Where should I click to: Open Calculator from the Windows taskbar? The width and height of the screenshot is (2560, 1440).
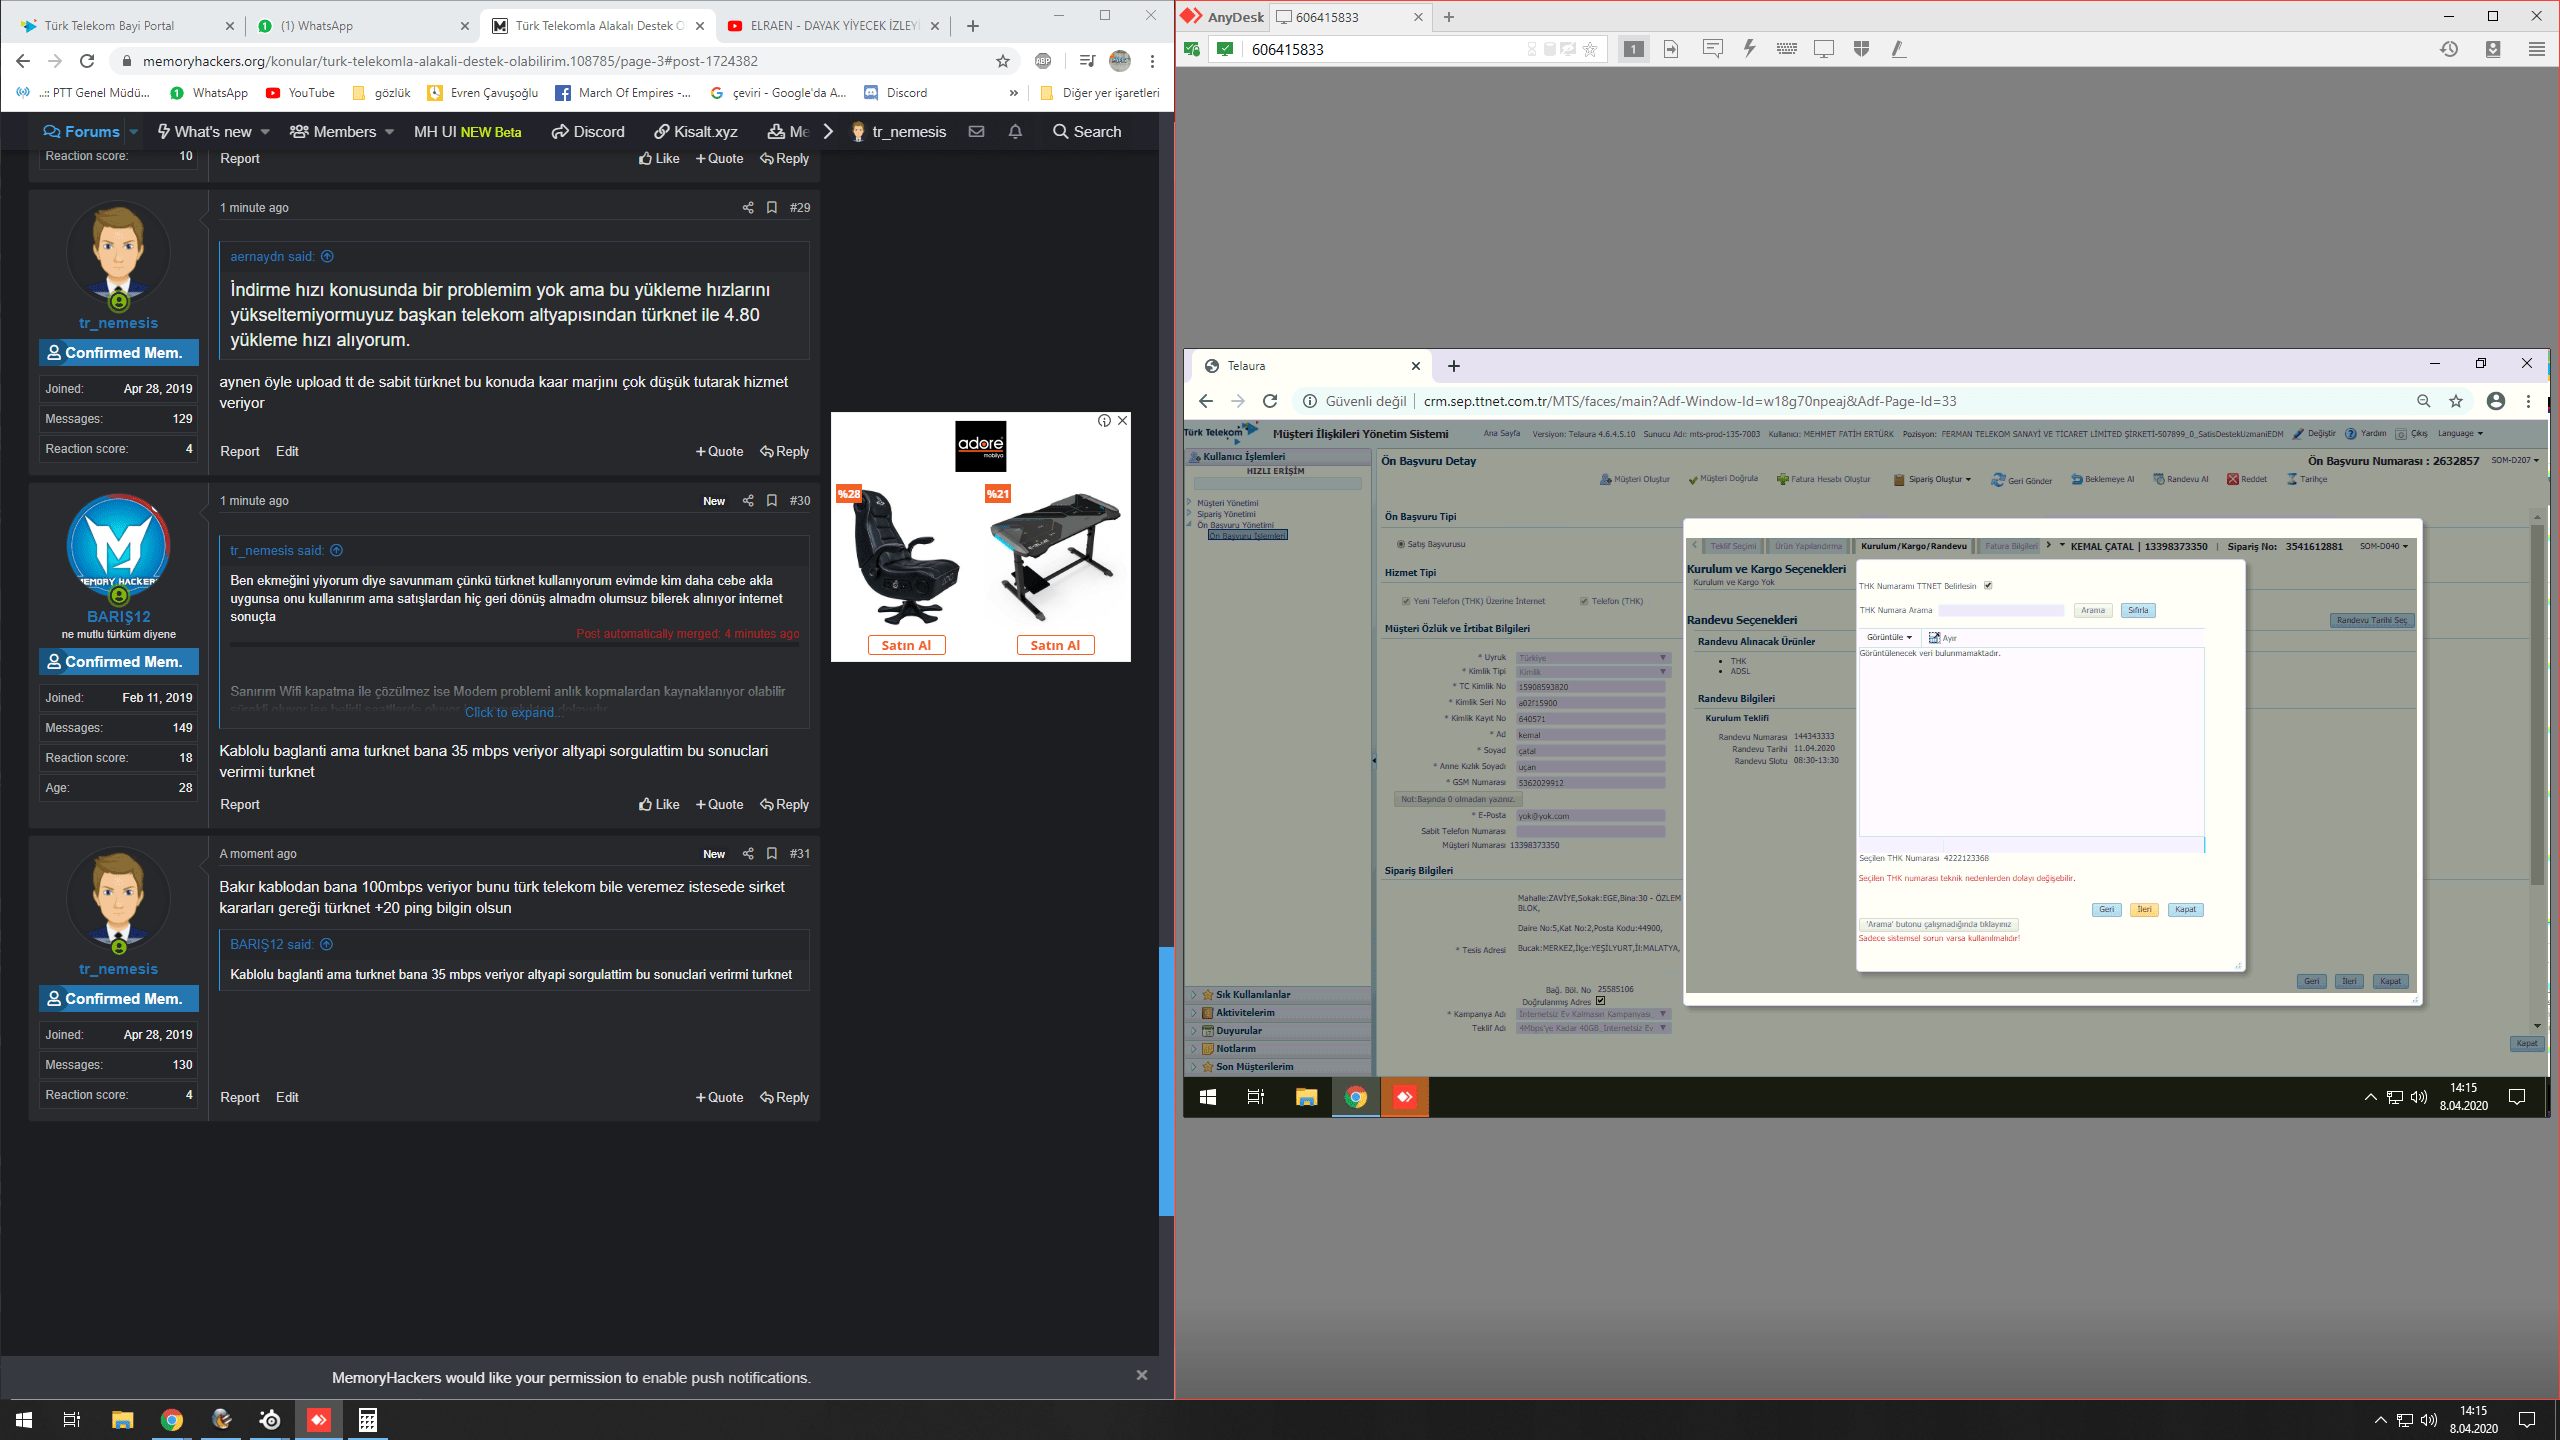pos(368,1420)
